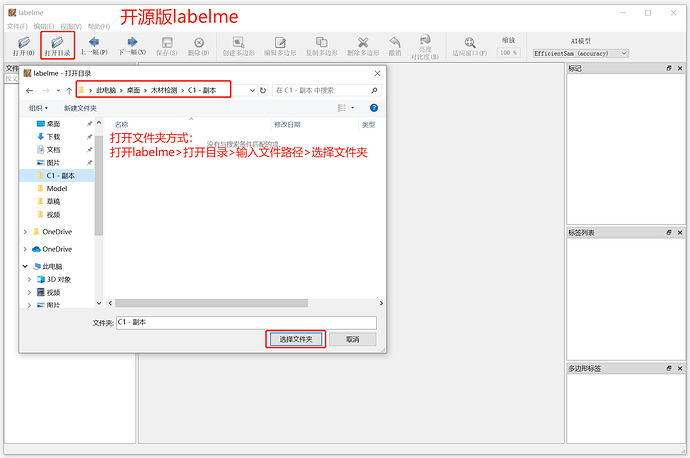Click the 删除多边形 delete polygon tool
Viewport: 690px width, 458px height.
pos(363,46)
